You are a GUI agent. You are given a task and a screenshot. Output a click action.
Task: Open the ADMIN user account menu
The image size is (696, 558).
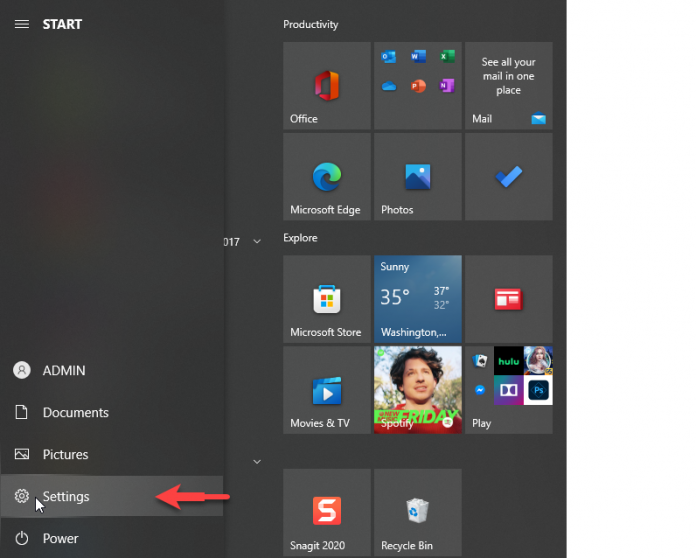click(63, 370)
